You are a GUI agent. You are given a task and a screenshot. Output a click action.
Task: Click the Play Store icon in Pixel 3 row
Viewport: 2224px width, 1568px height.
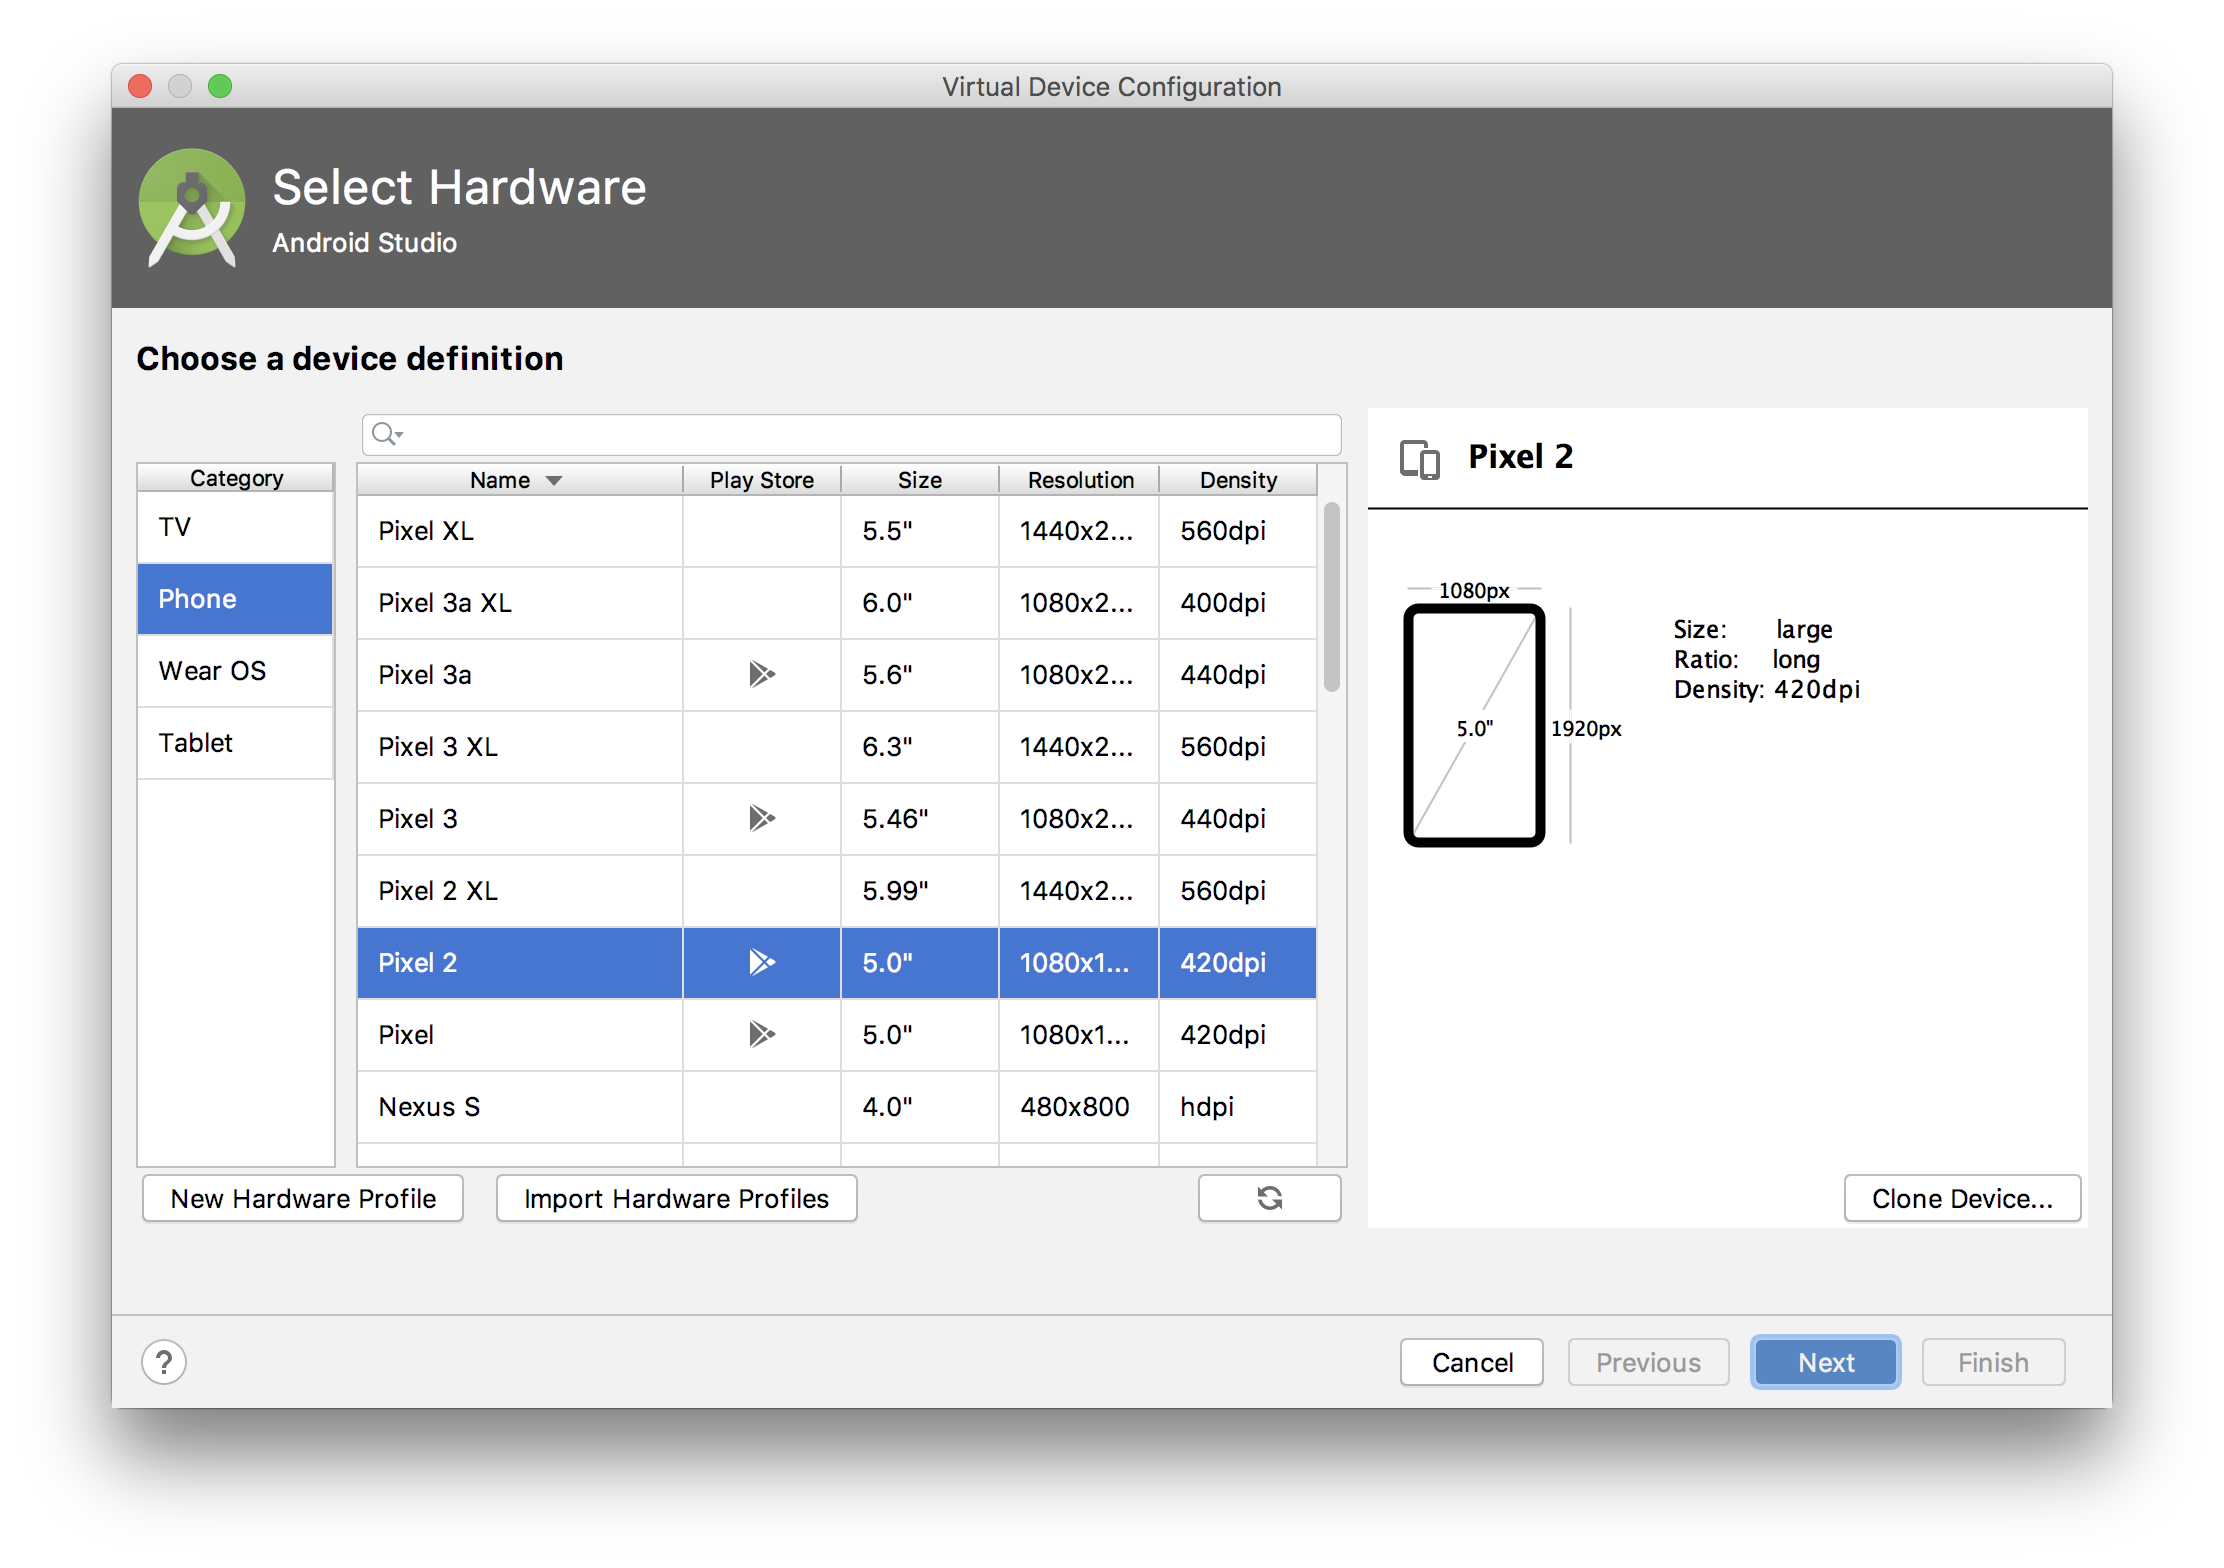tap(762, 819)
